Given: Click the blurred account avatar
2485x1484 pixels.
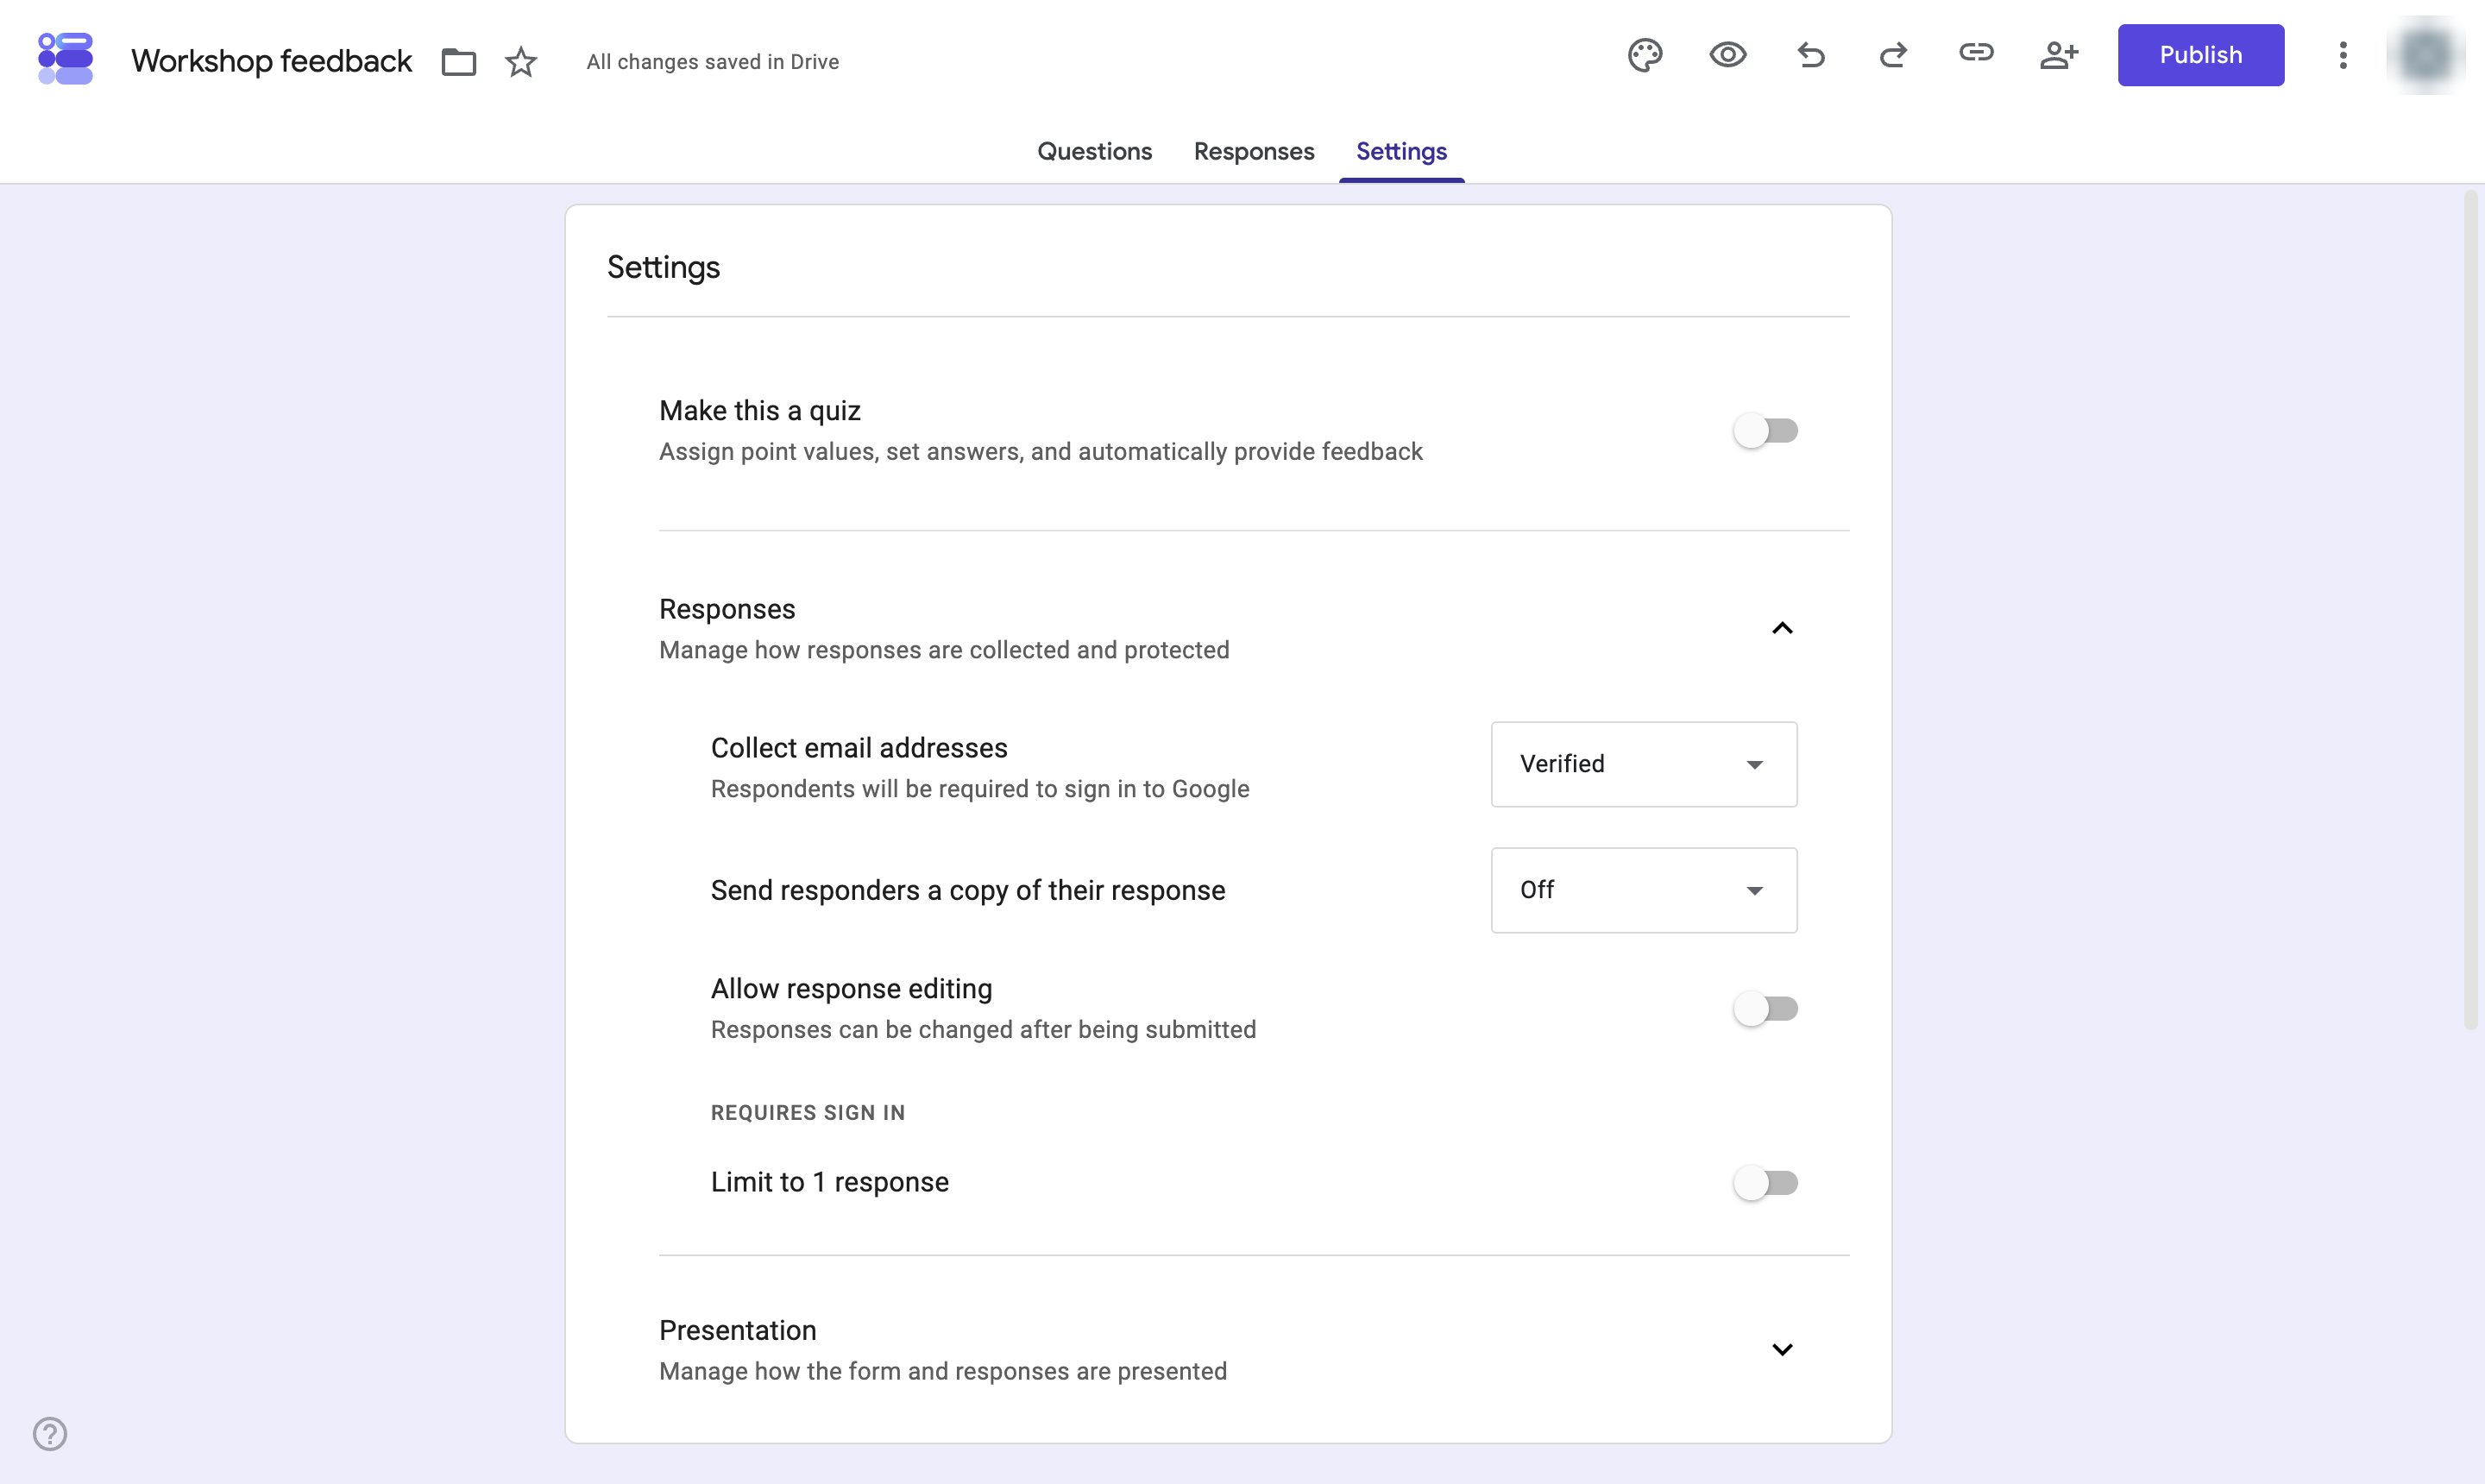Looking at the screenshot, I should pos(2427,55).
